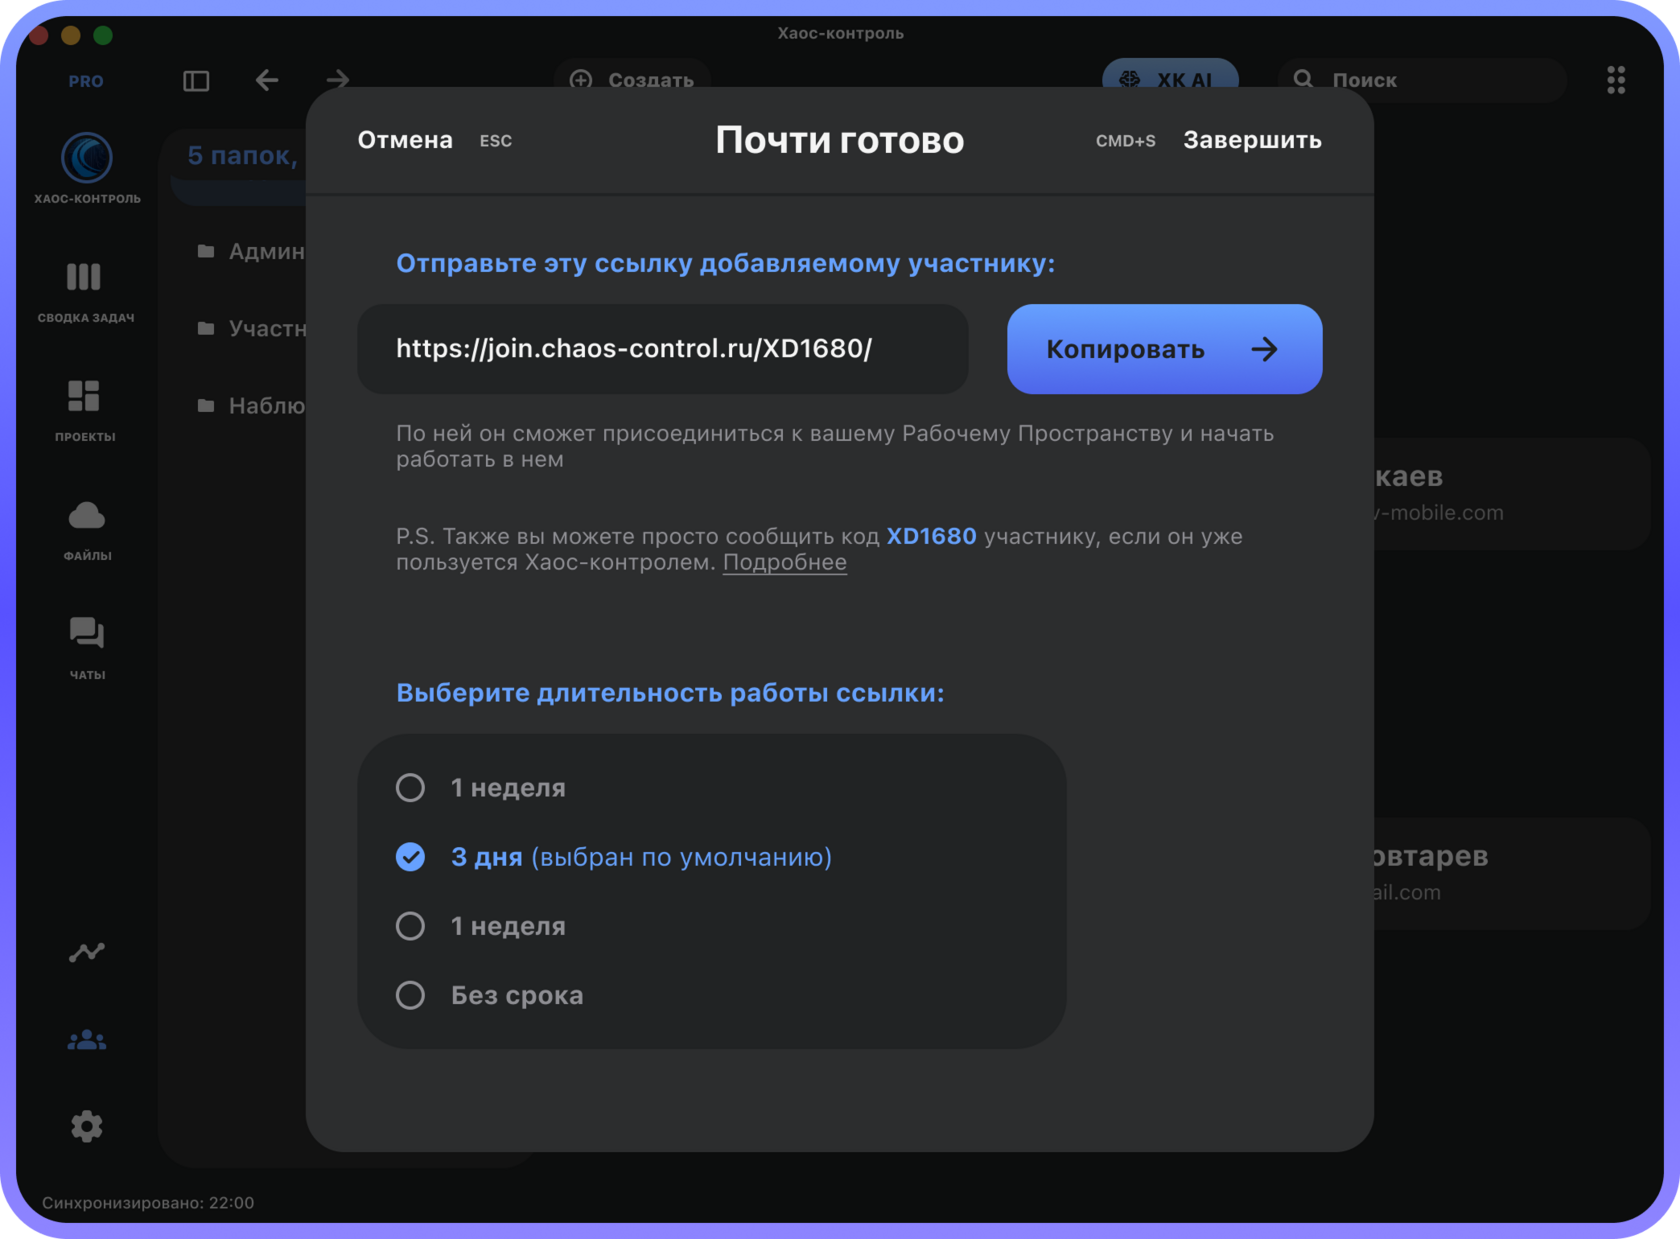Click the XD1680 code text
1680x1239 pixels.
tap(931, 536)
